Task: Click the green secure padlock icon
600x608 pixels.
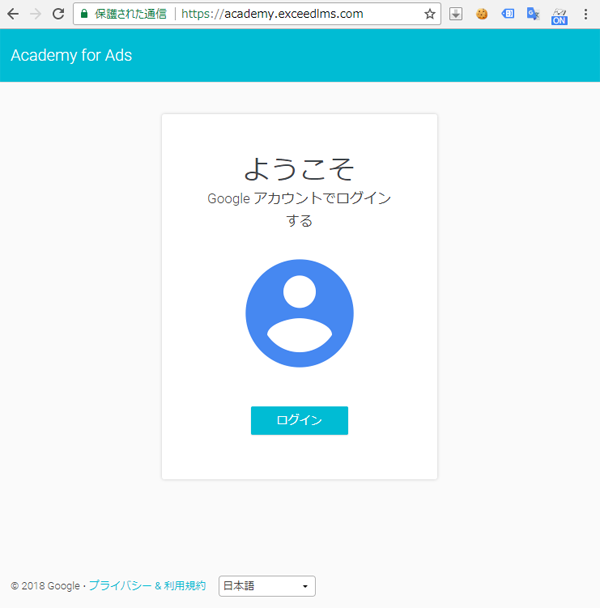Action: pyautogui.click(x=84, y=14)
